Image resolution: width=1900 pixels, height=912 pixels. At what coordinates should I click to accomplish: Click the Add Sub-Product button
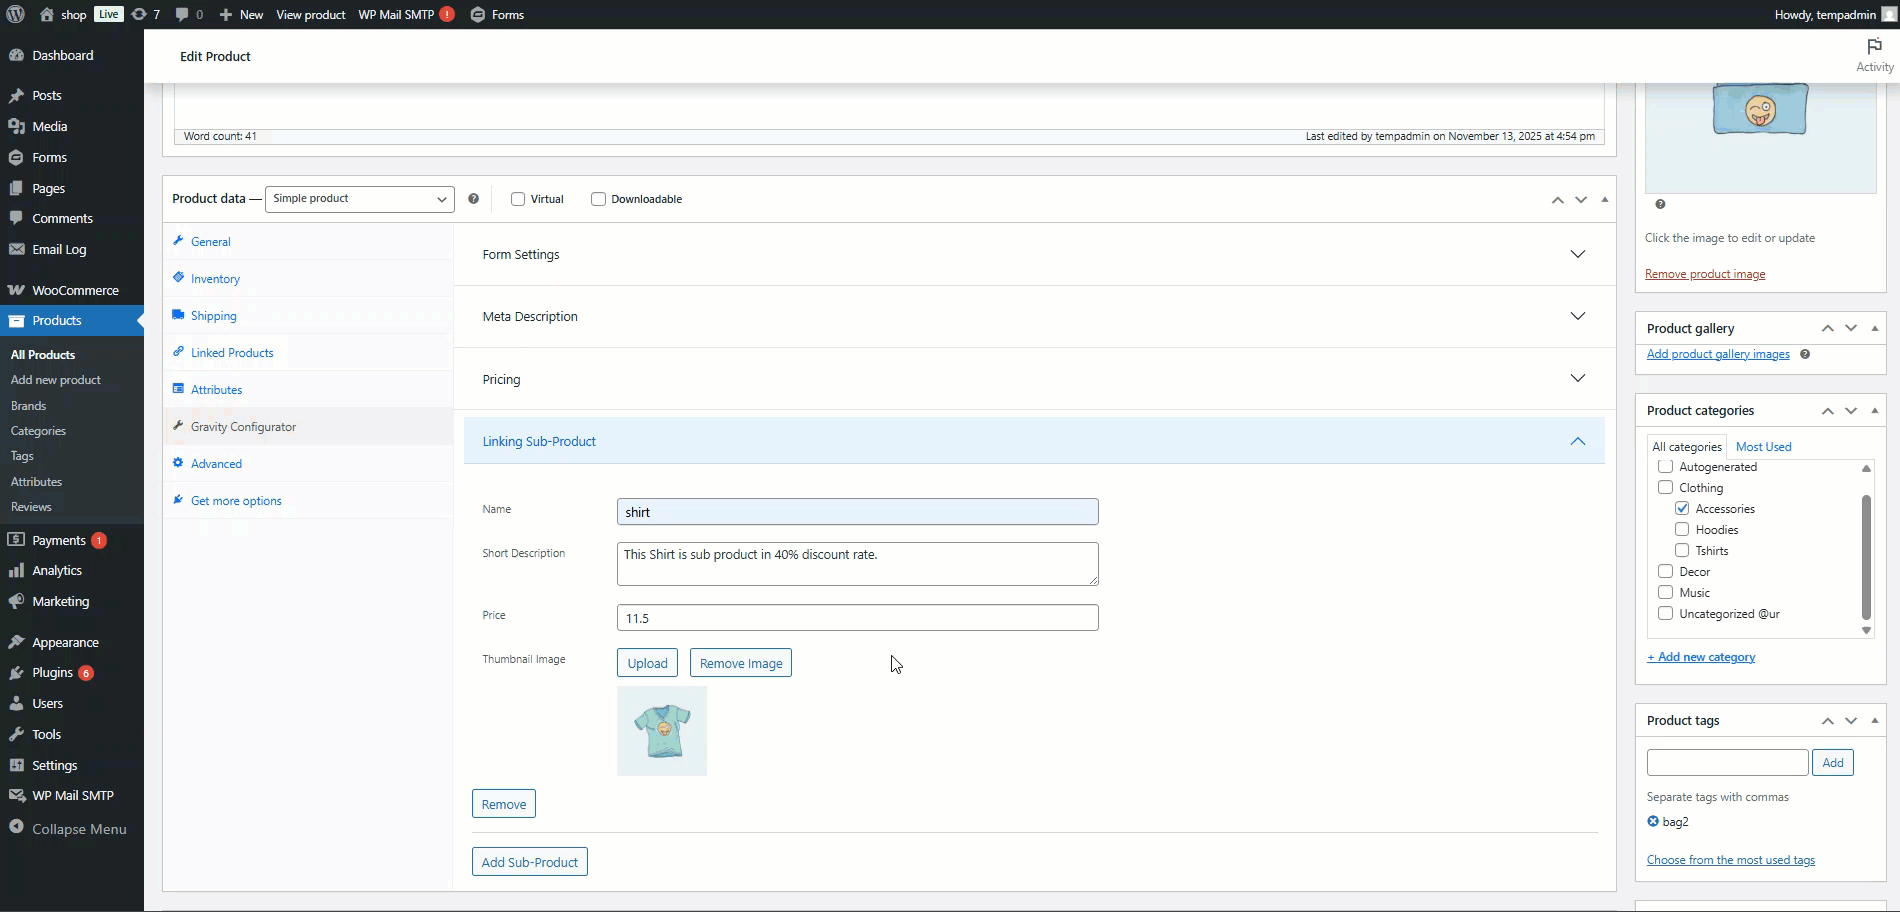[x=529, y=862]
